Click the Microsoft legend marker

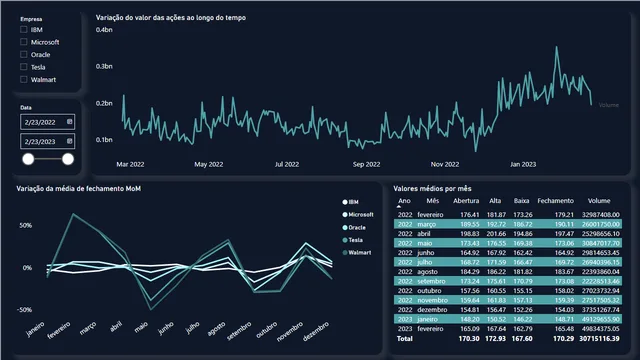[x=345, y=215]
